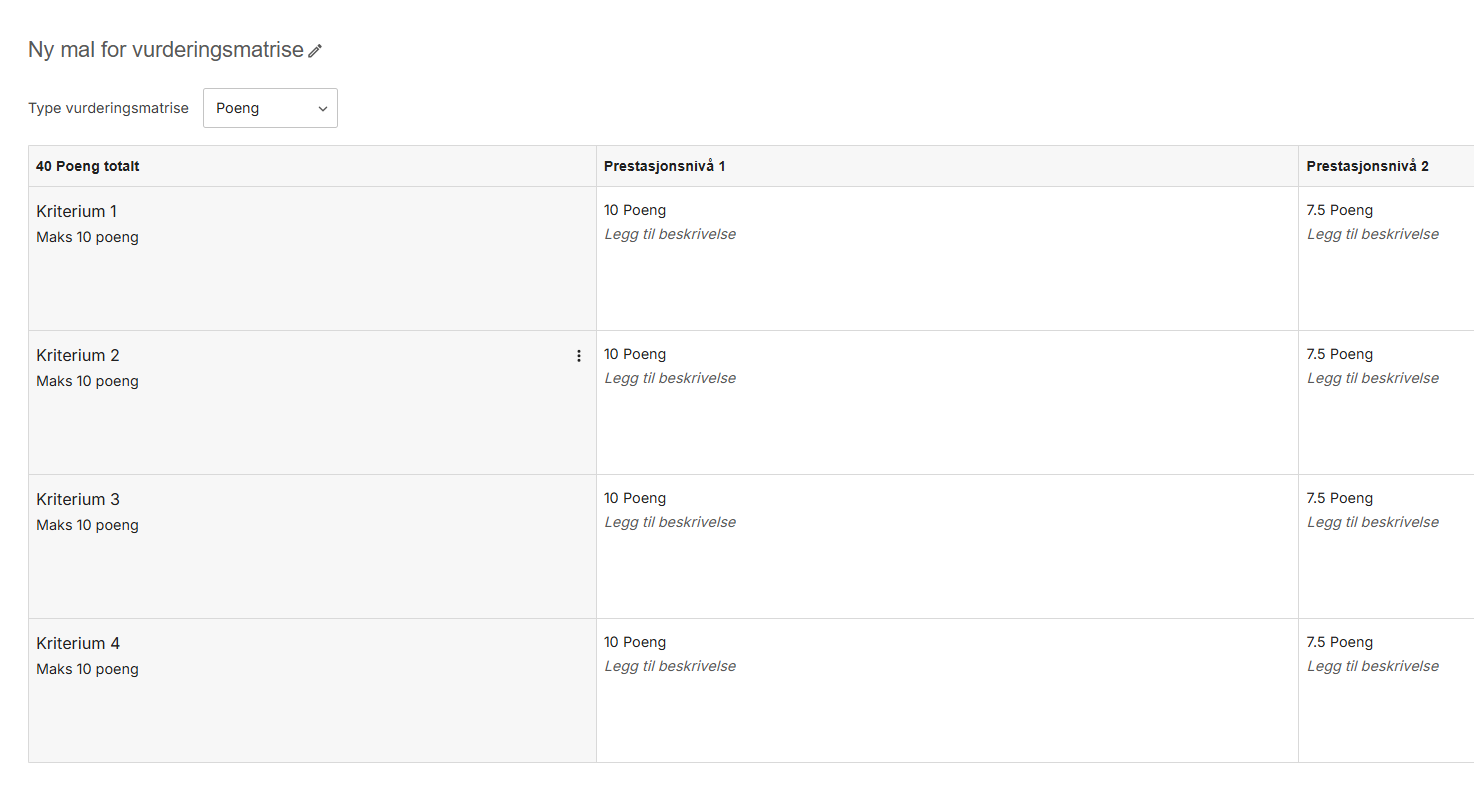
Task: Click the pencil icon to rename template
Action: [x=315, y=51]
